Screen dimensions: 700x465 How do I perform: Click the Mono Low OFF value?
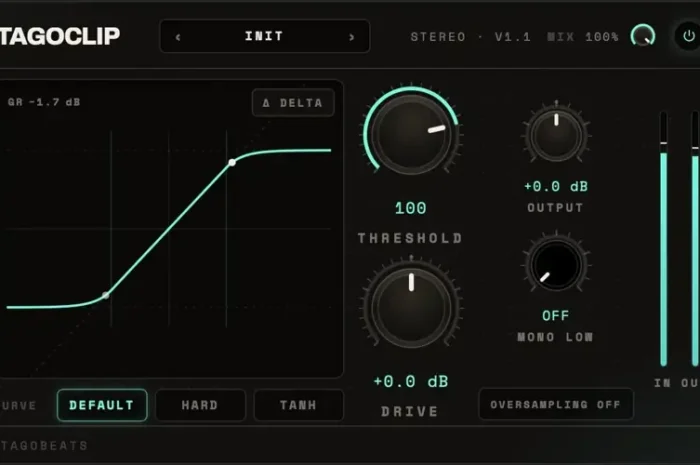[556, 316]
